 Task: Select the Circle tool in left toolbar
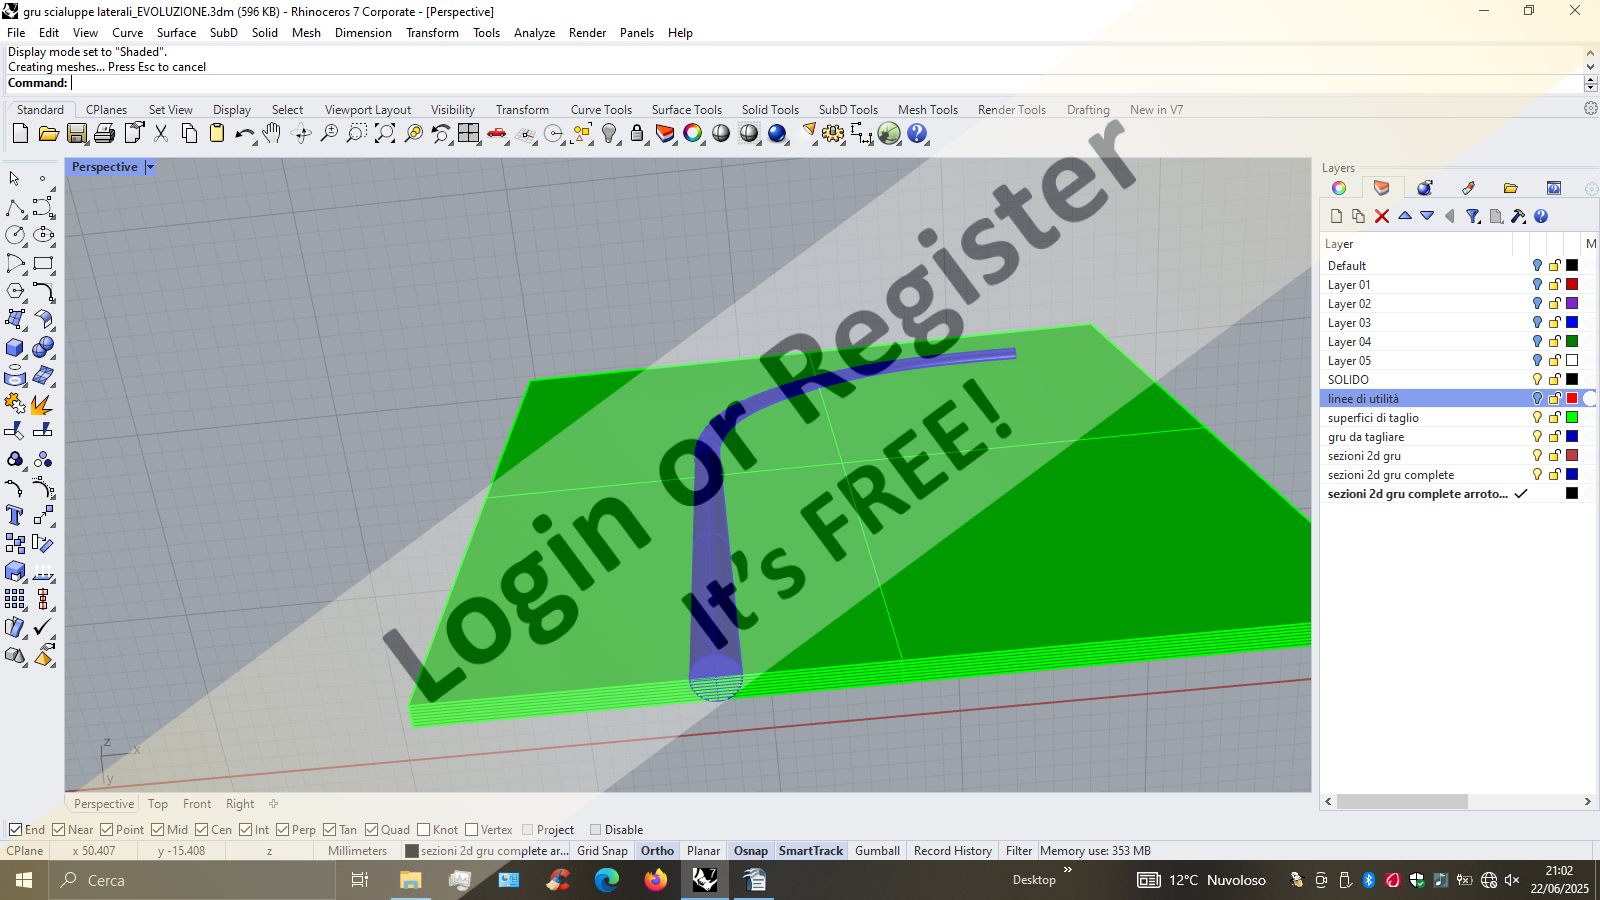[16, 235]
